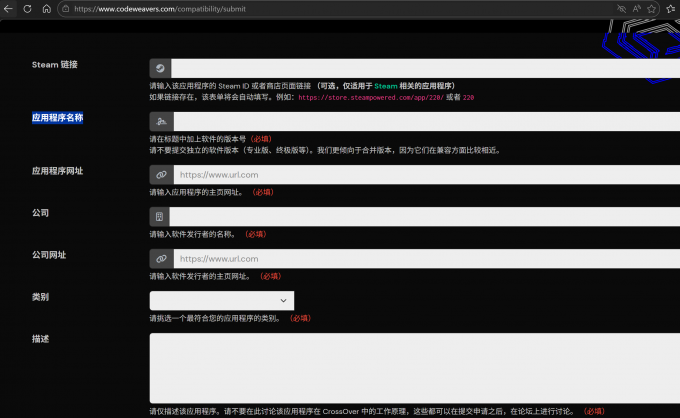
Task: Focus the 公司网址 URL input field
Action: [x=425, y=259]
